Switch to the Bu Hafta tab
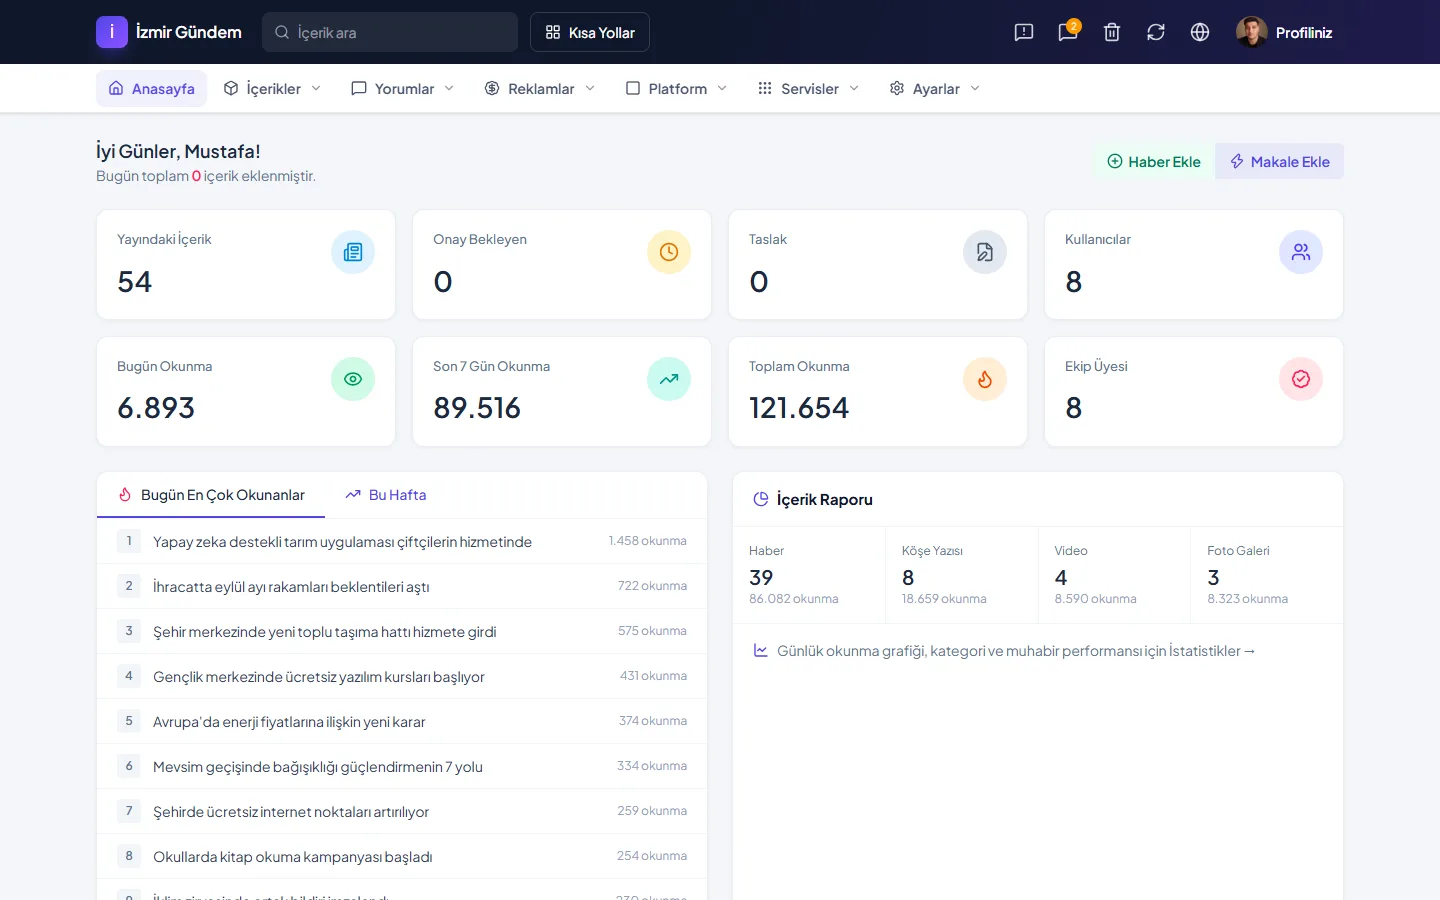 [x=386, y=495]
